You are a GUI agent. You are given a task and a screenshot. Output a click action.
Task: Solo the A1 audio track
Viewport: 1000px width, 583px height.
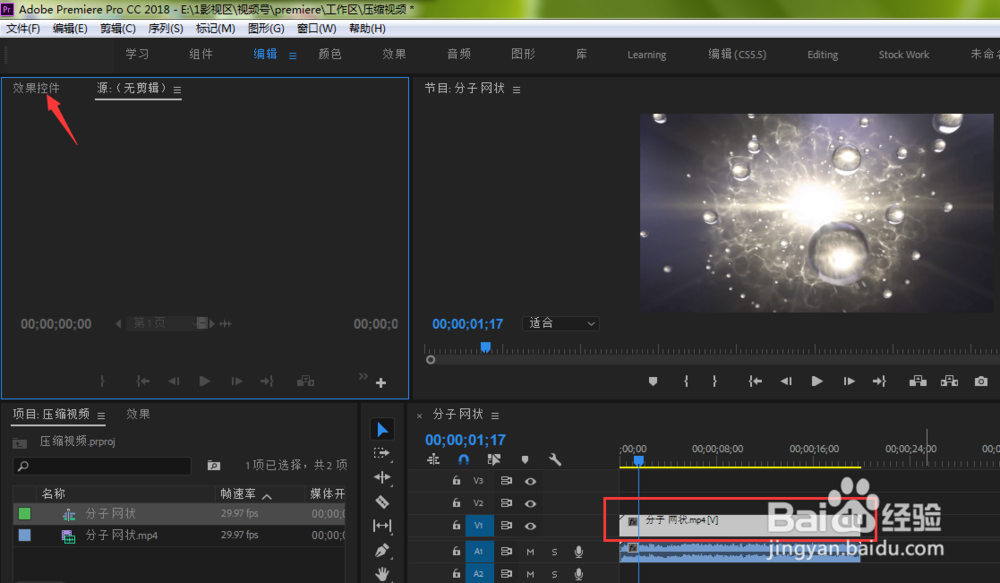pyautogui.click(x=554, y=552)
